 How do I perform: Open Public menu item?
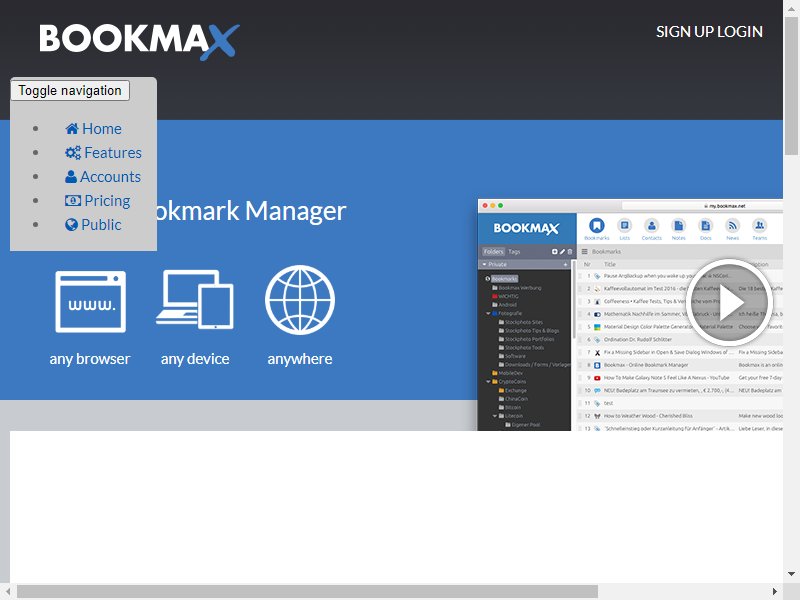click(93, 224)
